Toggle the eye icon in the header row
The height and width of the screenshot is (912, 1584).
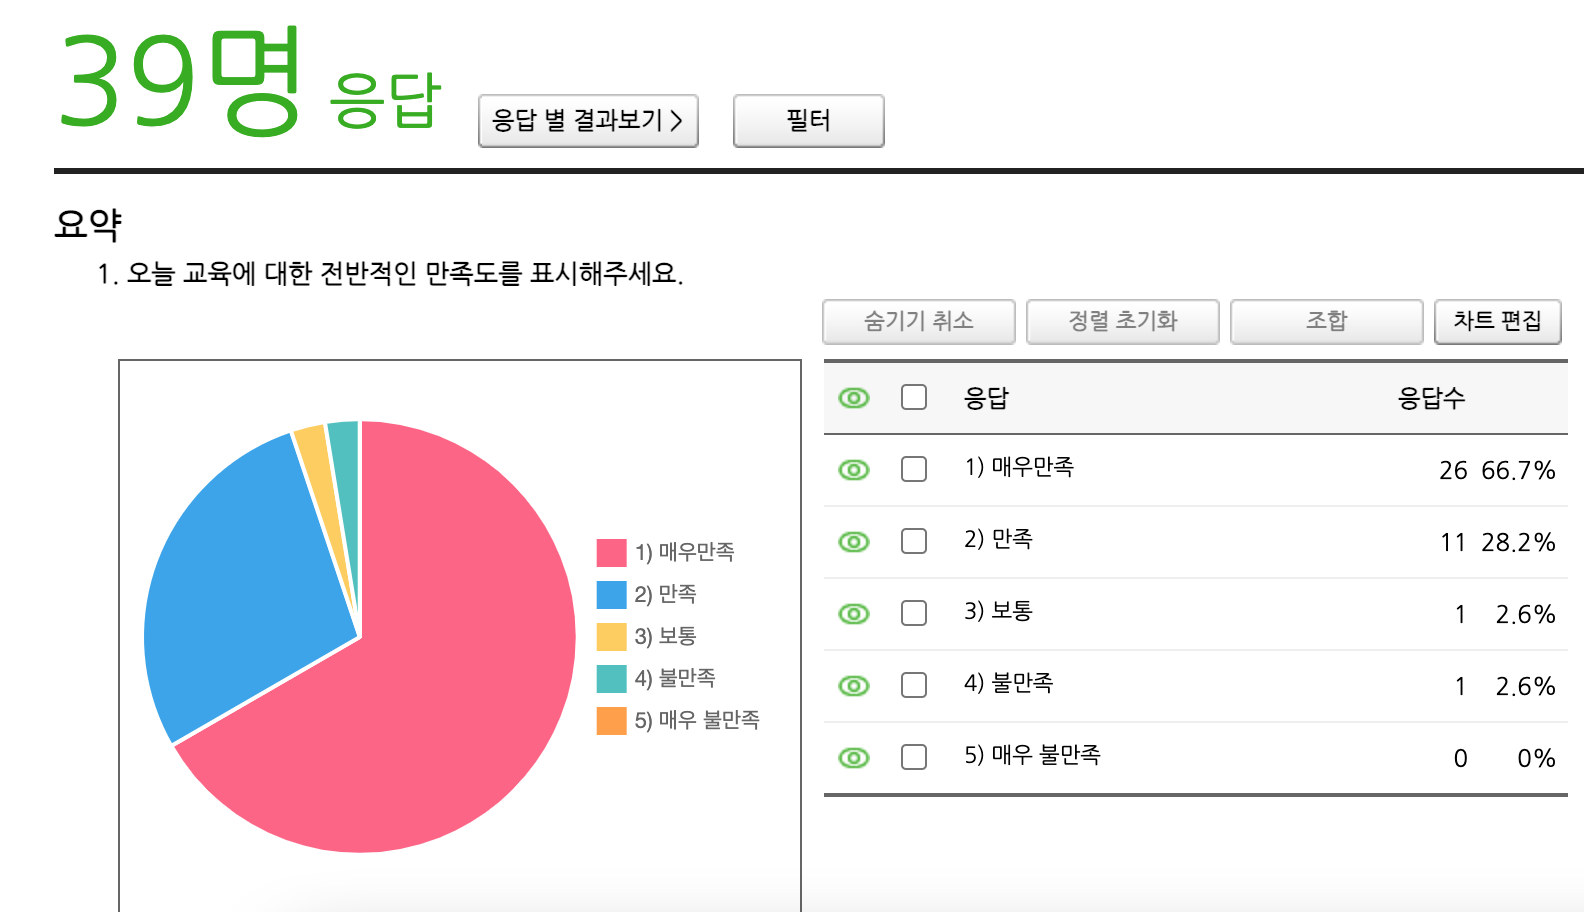click(x=853, y=398)
